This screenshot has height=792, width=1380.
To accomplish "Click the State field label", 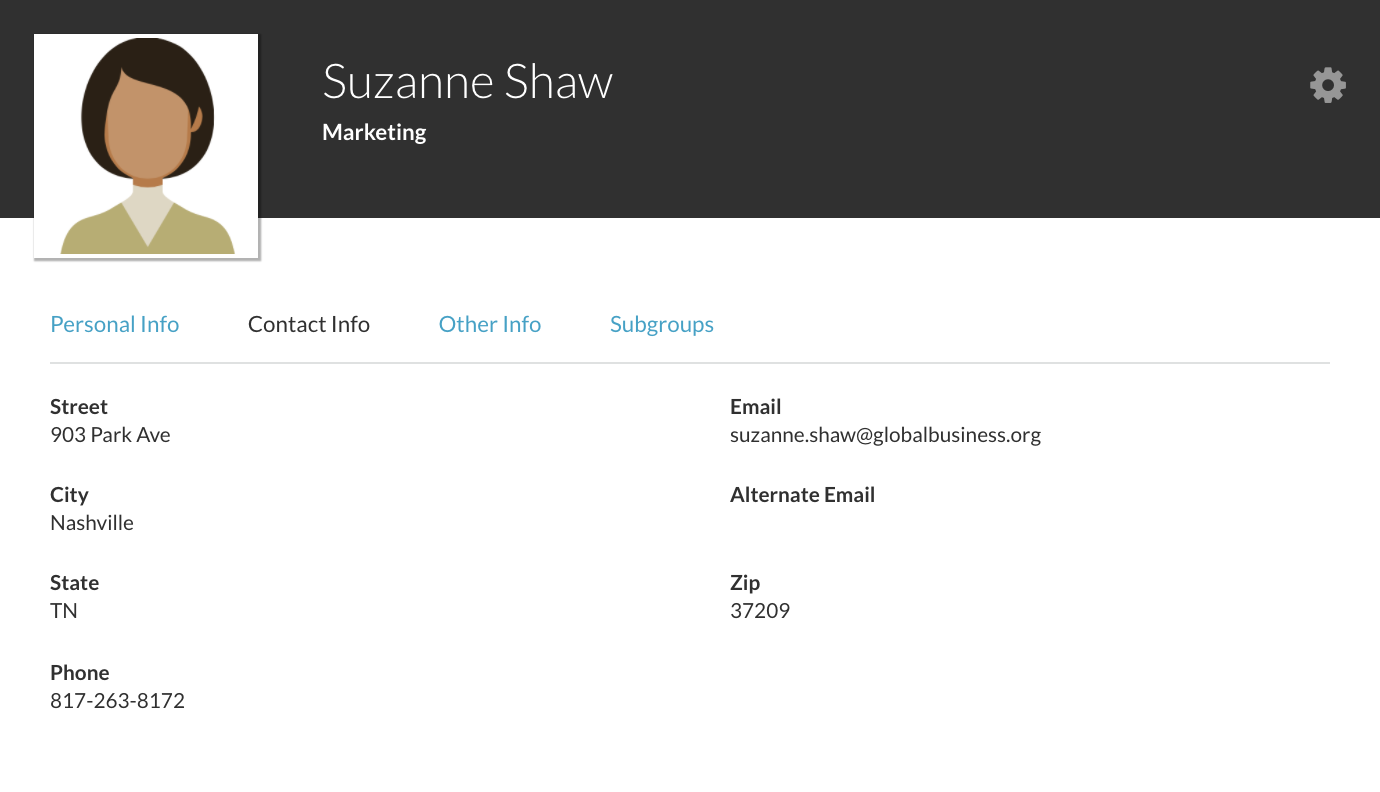I will [x=75, y=583].
